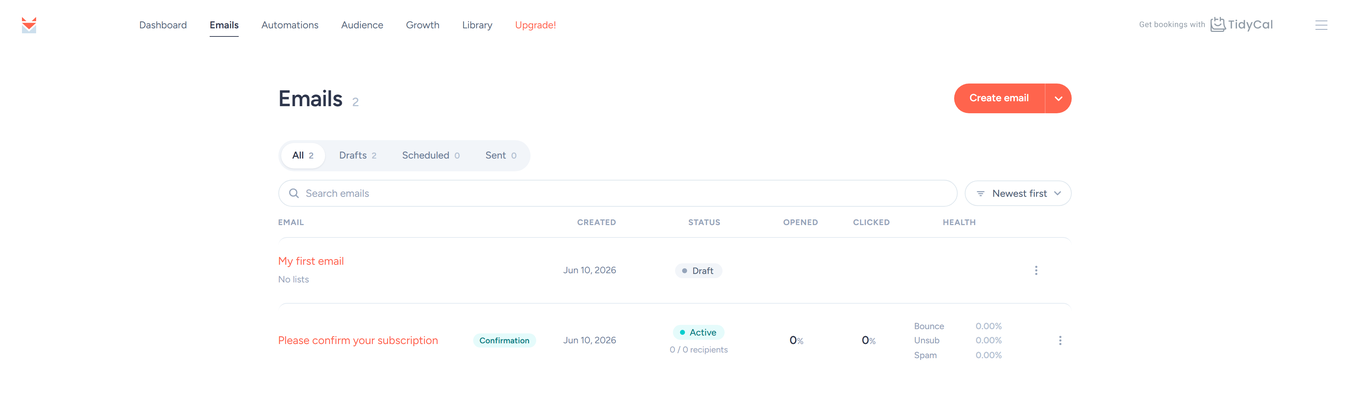
Task: Click the 0 / 0 recipients text
Action: click(x=699, y=350)
